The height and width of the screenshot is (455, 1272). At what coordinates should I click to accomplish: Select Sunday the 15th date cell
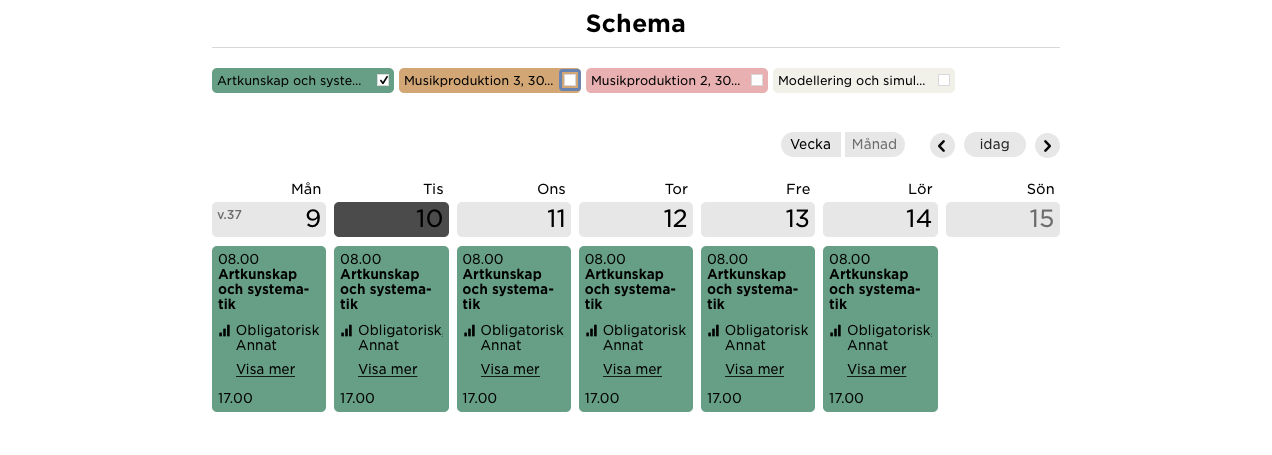point(1003,219)
